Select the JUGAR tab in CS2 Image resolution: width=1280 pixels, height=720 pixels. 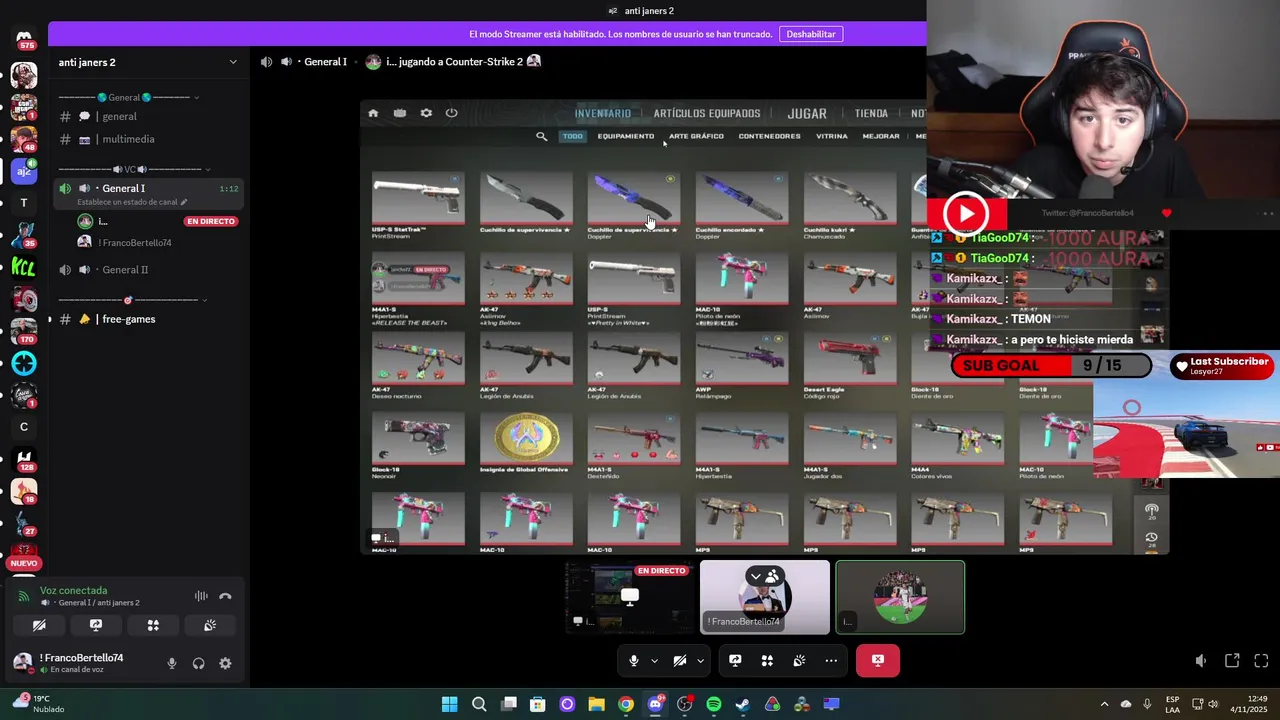807,114
